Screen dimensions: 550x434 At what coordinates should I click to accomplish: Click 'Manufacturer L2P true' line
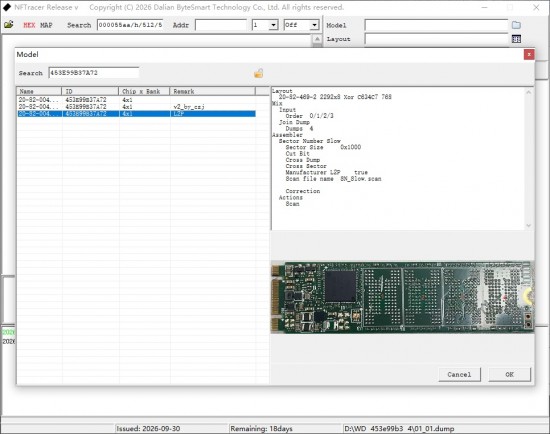[x=327, y=172]
